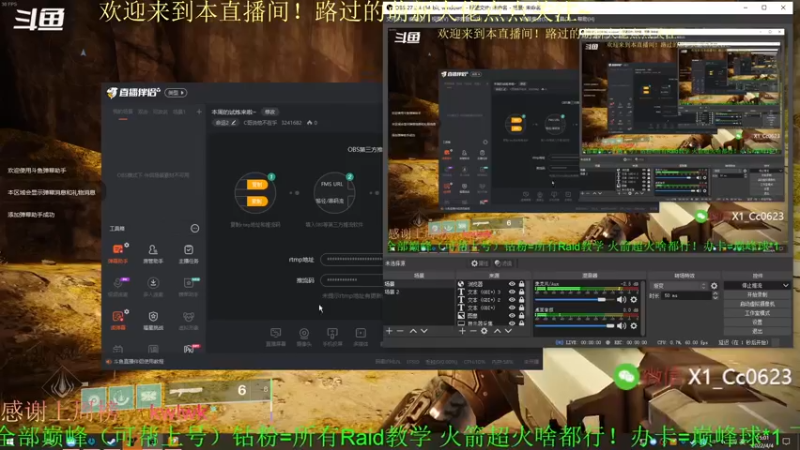Click the rtmp地址 input field

351,260
